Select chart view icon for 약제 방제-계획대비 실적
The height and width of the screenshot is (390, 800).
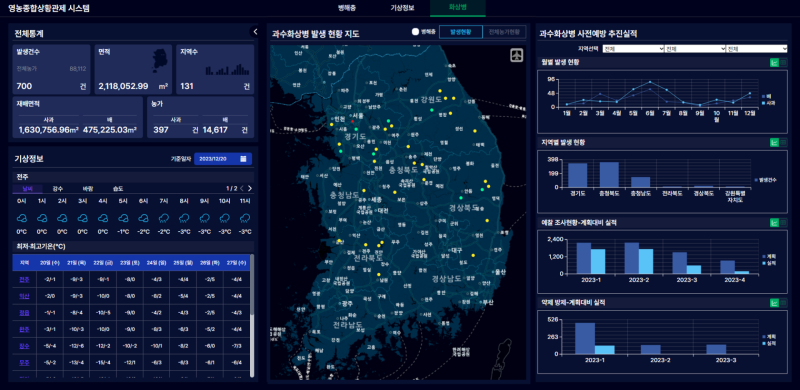click(774, 303)
